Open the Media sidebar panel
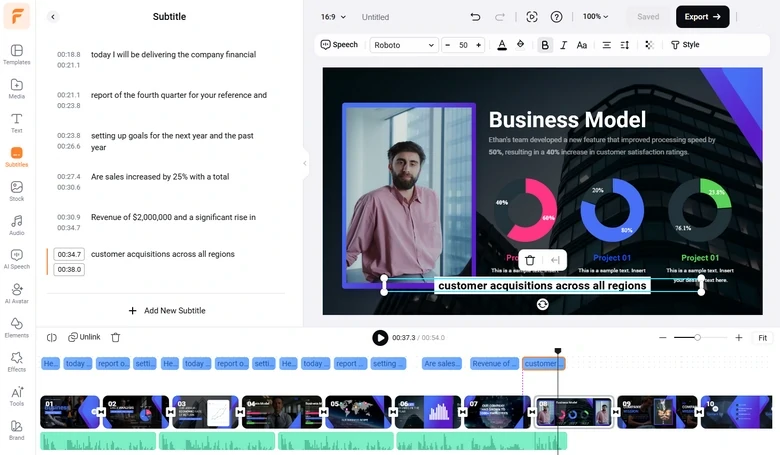The image size is (780, 455). click(x=16, y=89)
